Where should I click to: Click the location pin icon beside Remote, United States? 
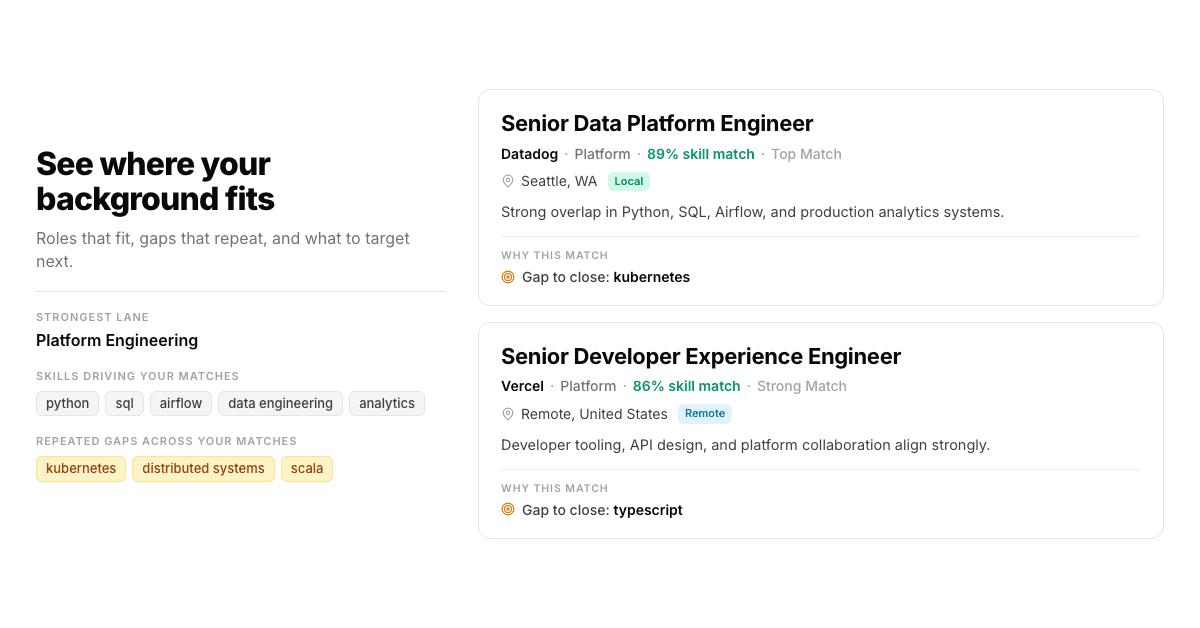508,414
